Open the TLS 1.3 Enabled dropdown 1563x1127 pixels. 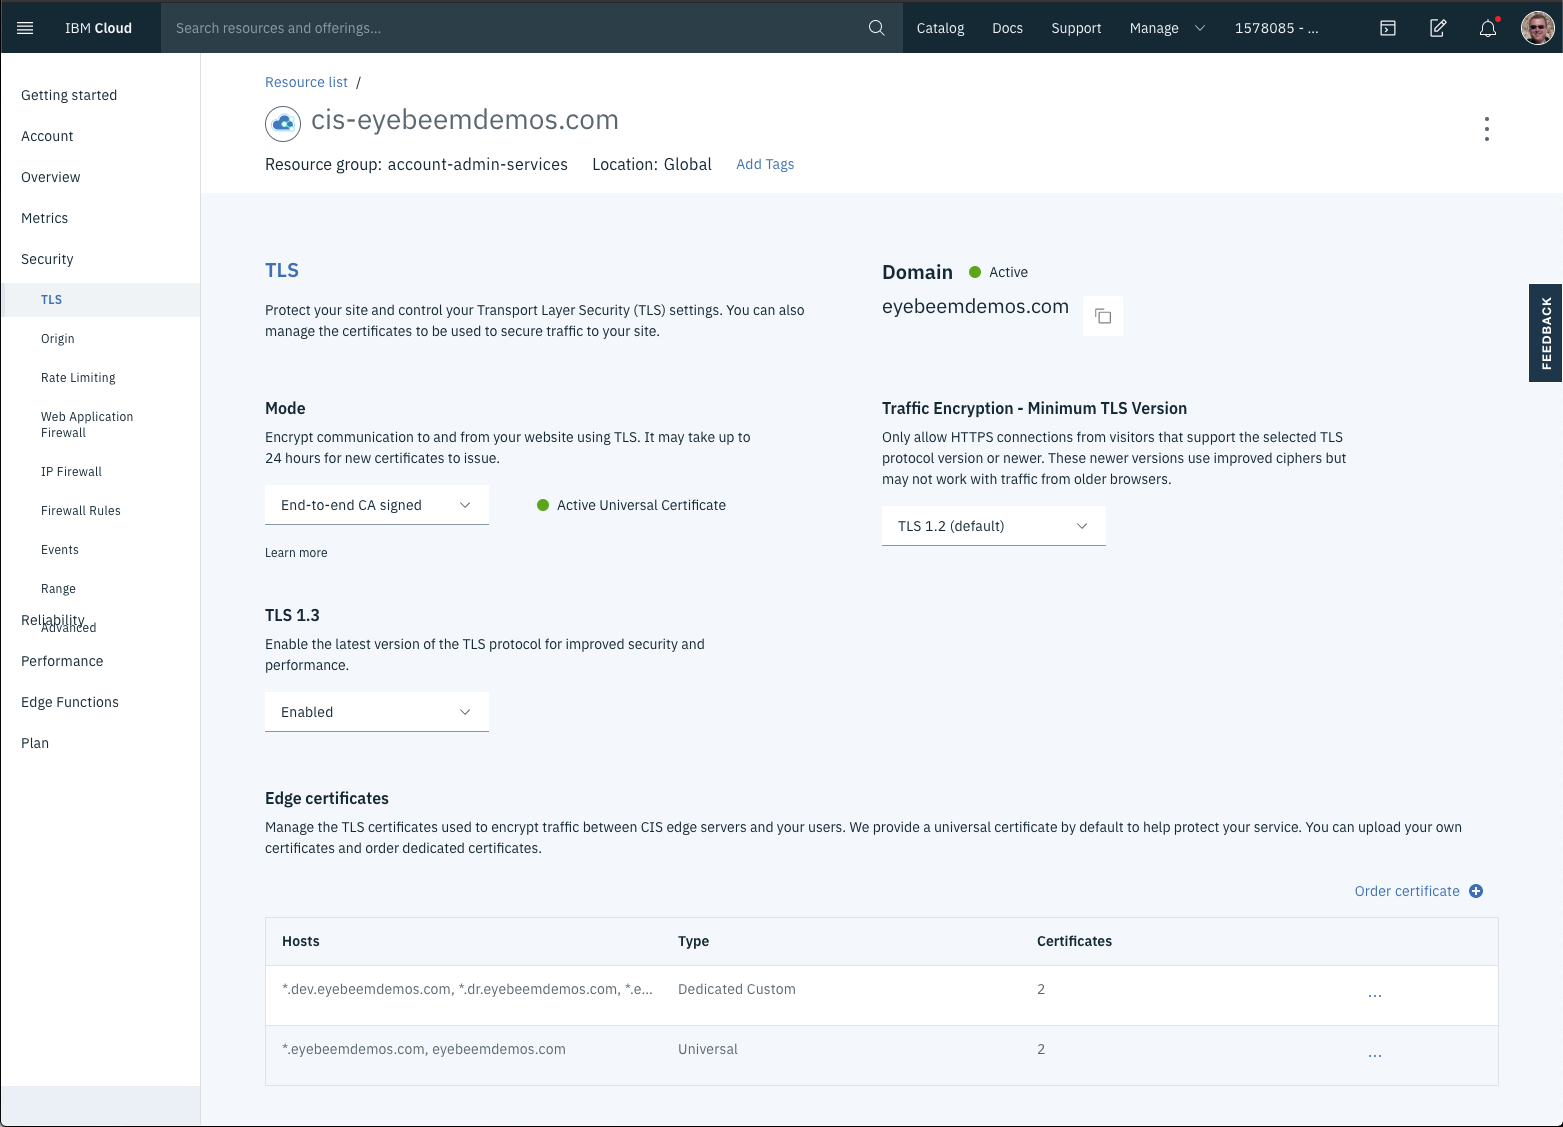pos(377,712)
